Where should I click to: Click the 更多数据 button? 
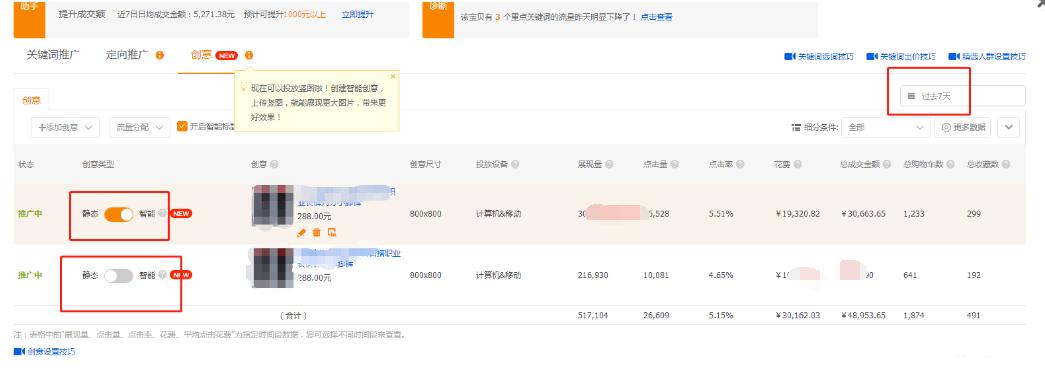point(962,127)
